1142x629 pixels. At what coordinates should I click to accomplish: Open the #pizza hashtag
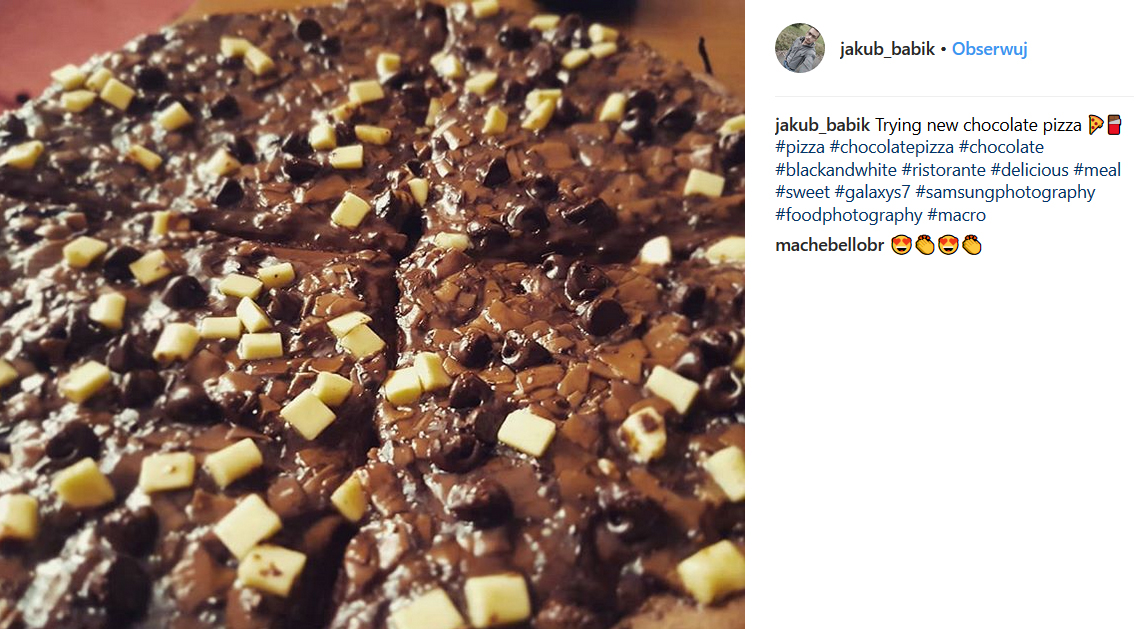click(800, 147)
